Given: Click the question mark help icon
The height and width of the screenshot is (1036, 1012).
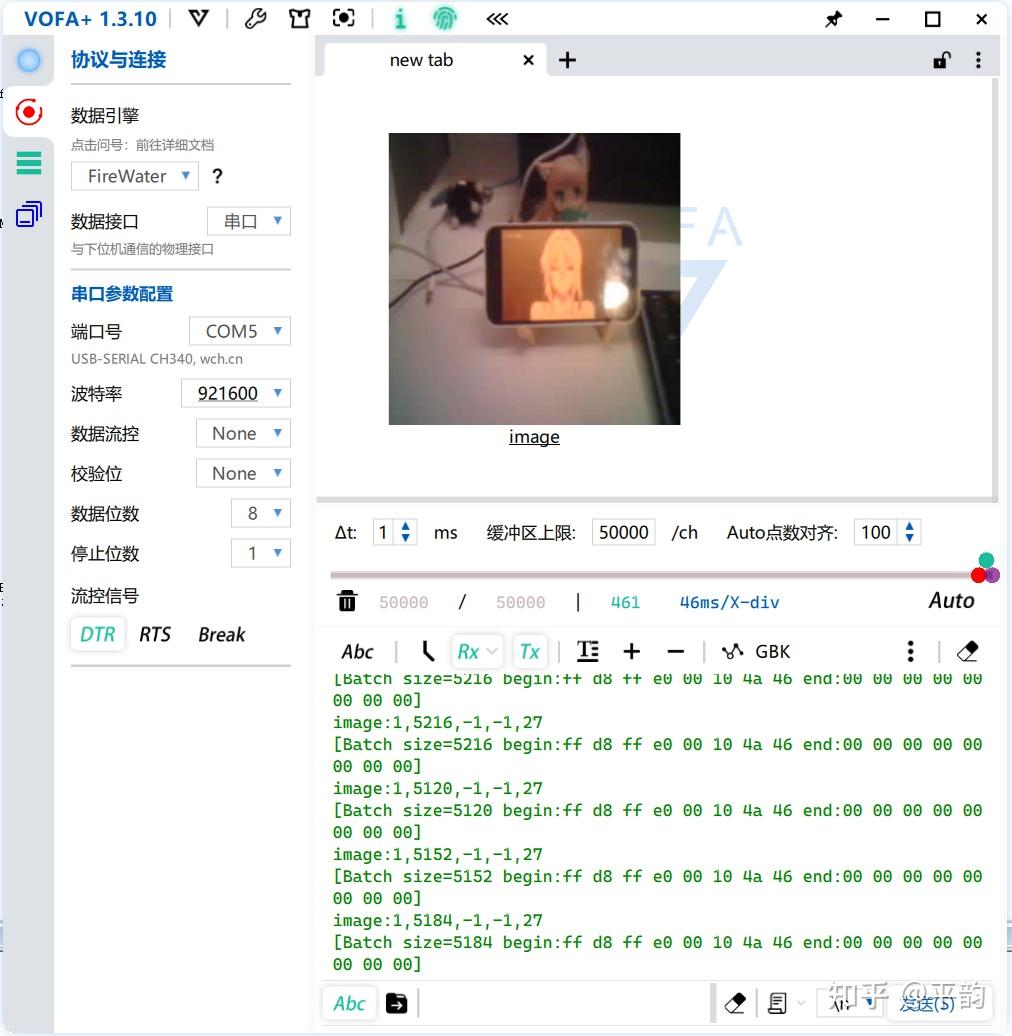Looking at the screenshot, I should click(x=217, y=176).
